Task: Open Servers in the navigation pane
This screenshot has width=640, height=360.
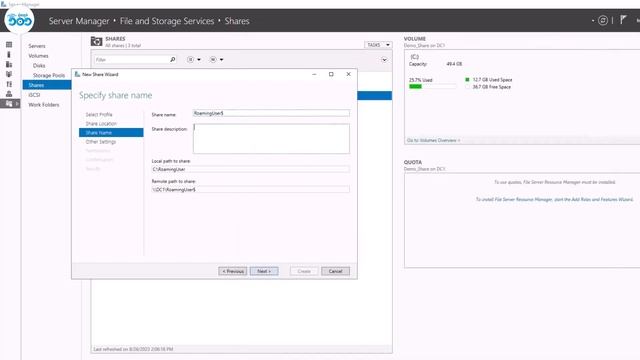Action: click(37, 46)
